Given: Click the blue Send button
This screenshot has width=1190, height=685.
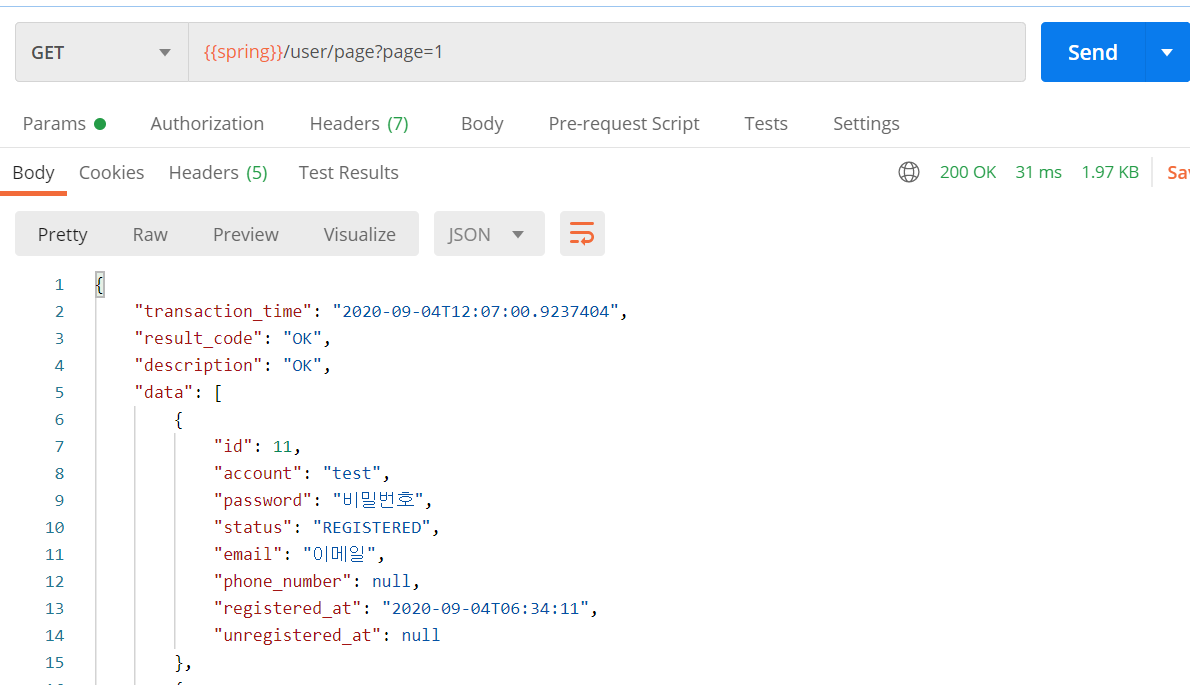Looking at the screenshot, I should tap(1093, 52).
